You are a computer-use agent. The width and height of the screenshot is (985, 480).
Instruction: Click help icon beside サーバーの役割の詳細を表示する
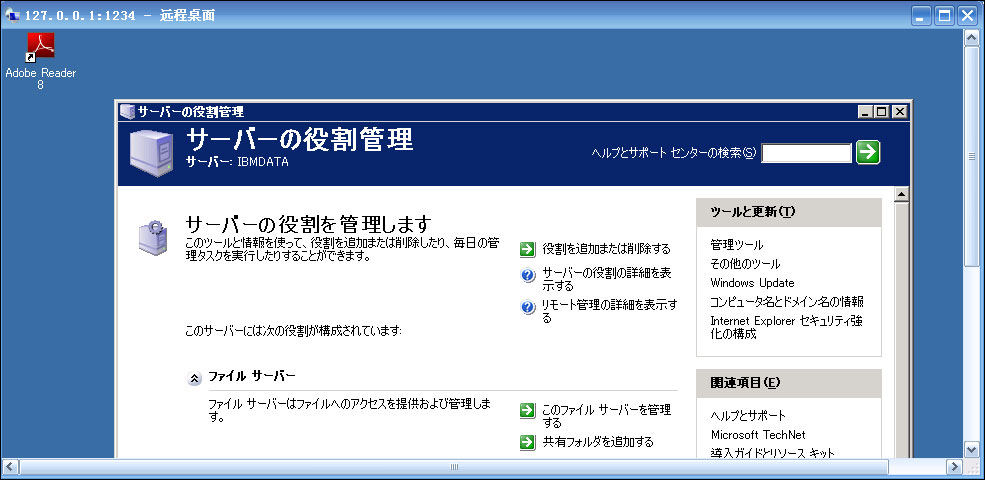pyautogui.click(x=528, y=277)
